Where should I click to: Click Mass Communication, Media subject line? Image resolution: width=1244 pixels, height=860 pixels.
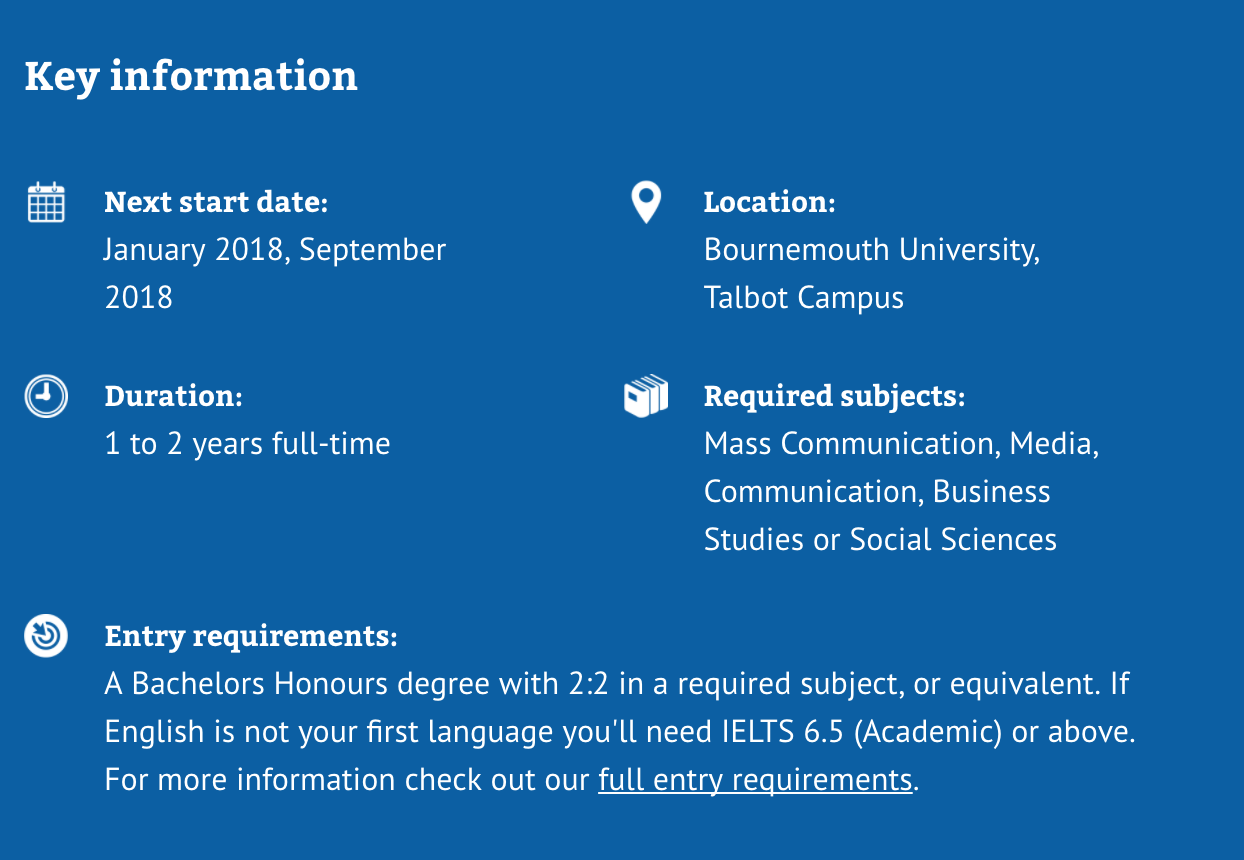click(x=901, y=444)
